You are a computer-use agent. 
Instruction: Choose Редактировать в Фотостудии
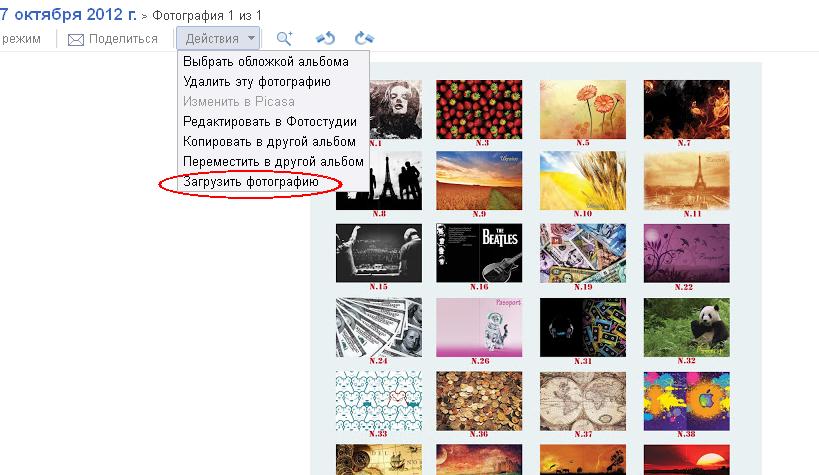270,122
